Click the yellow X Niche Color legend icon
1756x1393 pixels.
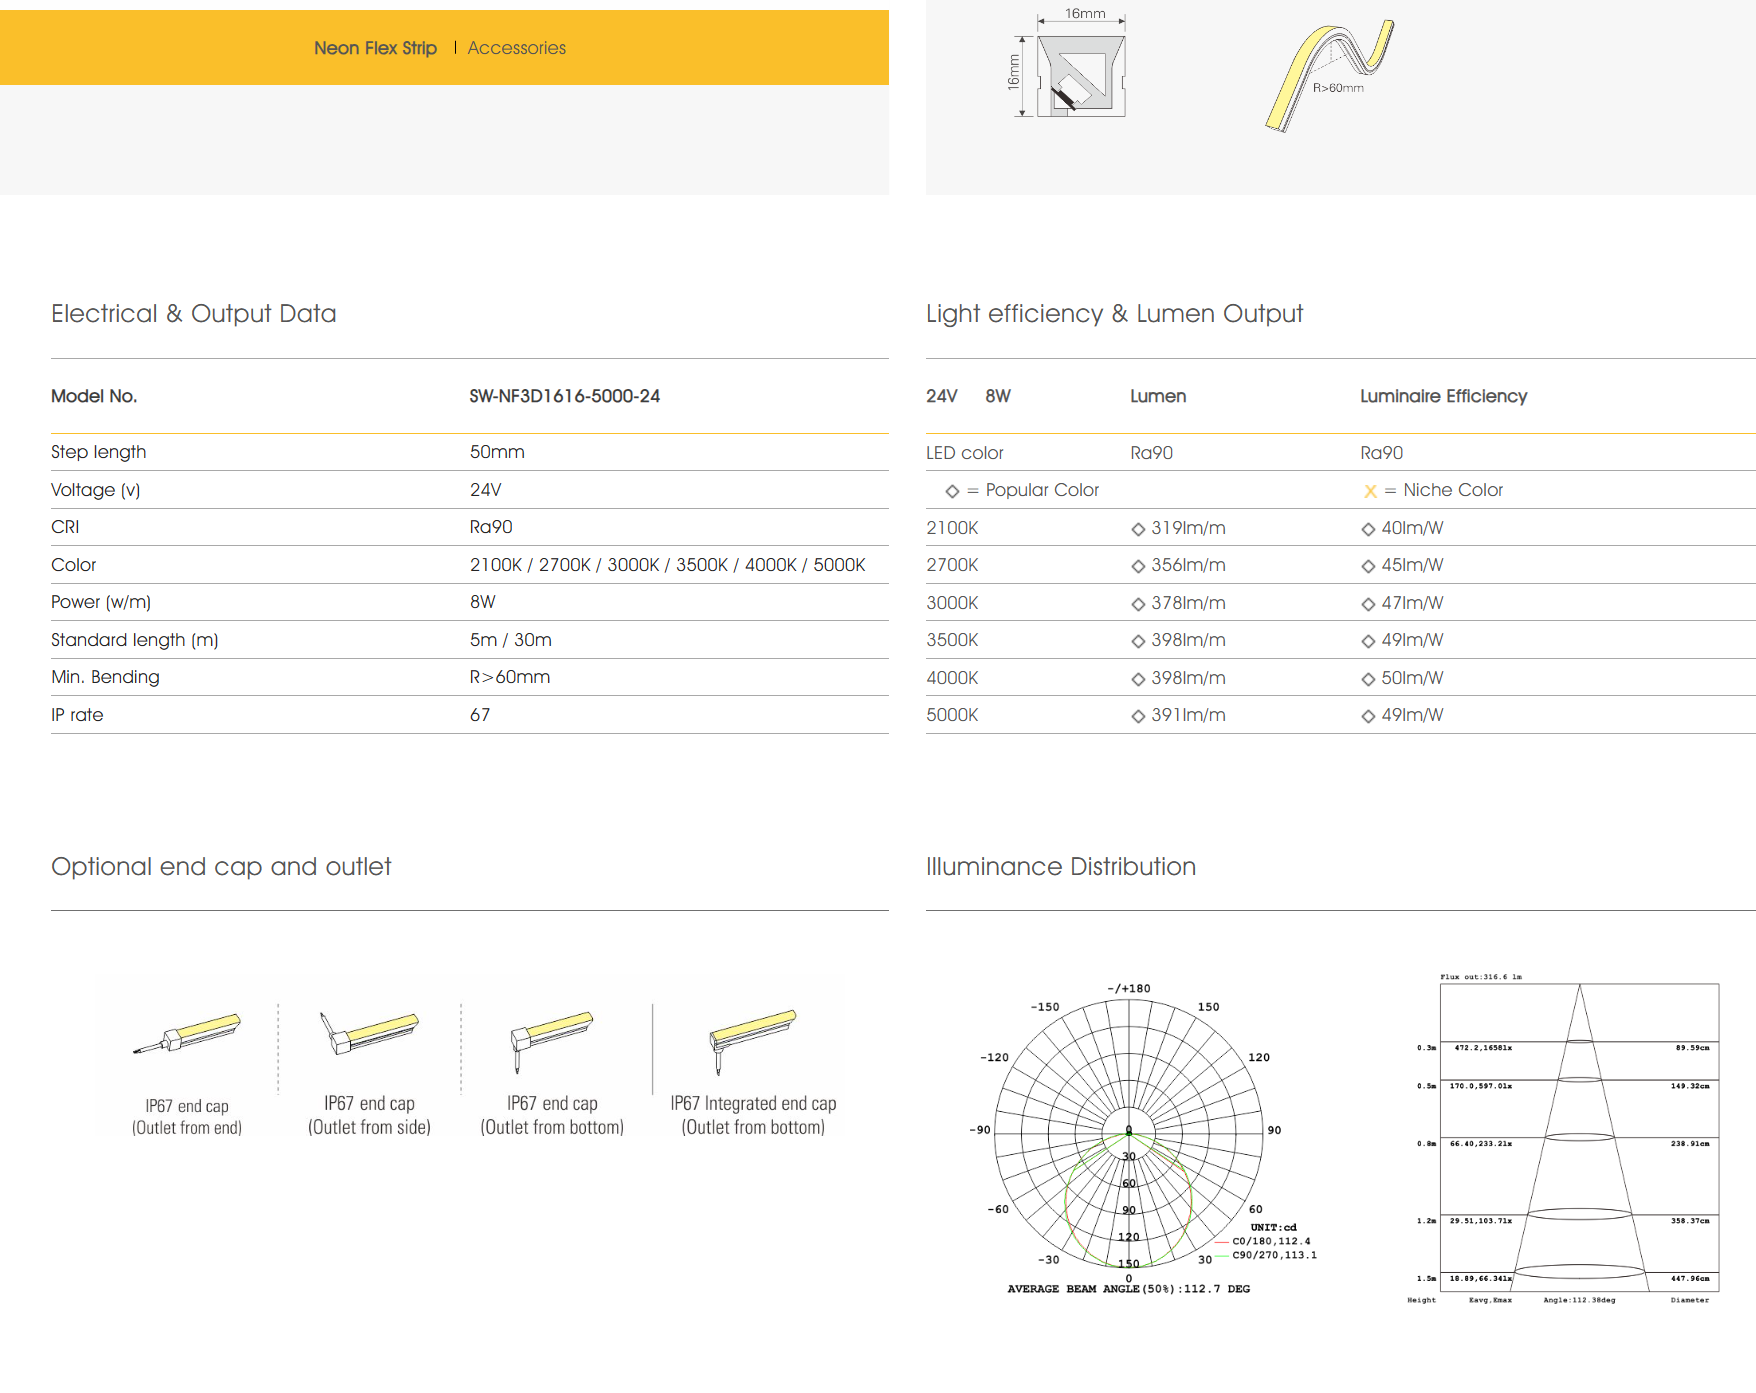[x=1370, y=491]
